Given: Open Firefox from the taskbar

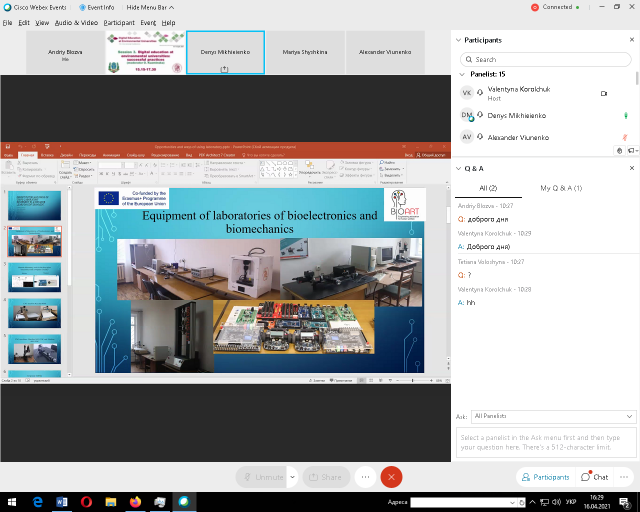Looking at the screenshot, I should point(135,501).
